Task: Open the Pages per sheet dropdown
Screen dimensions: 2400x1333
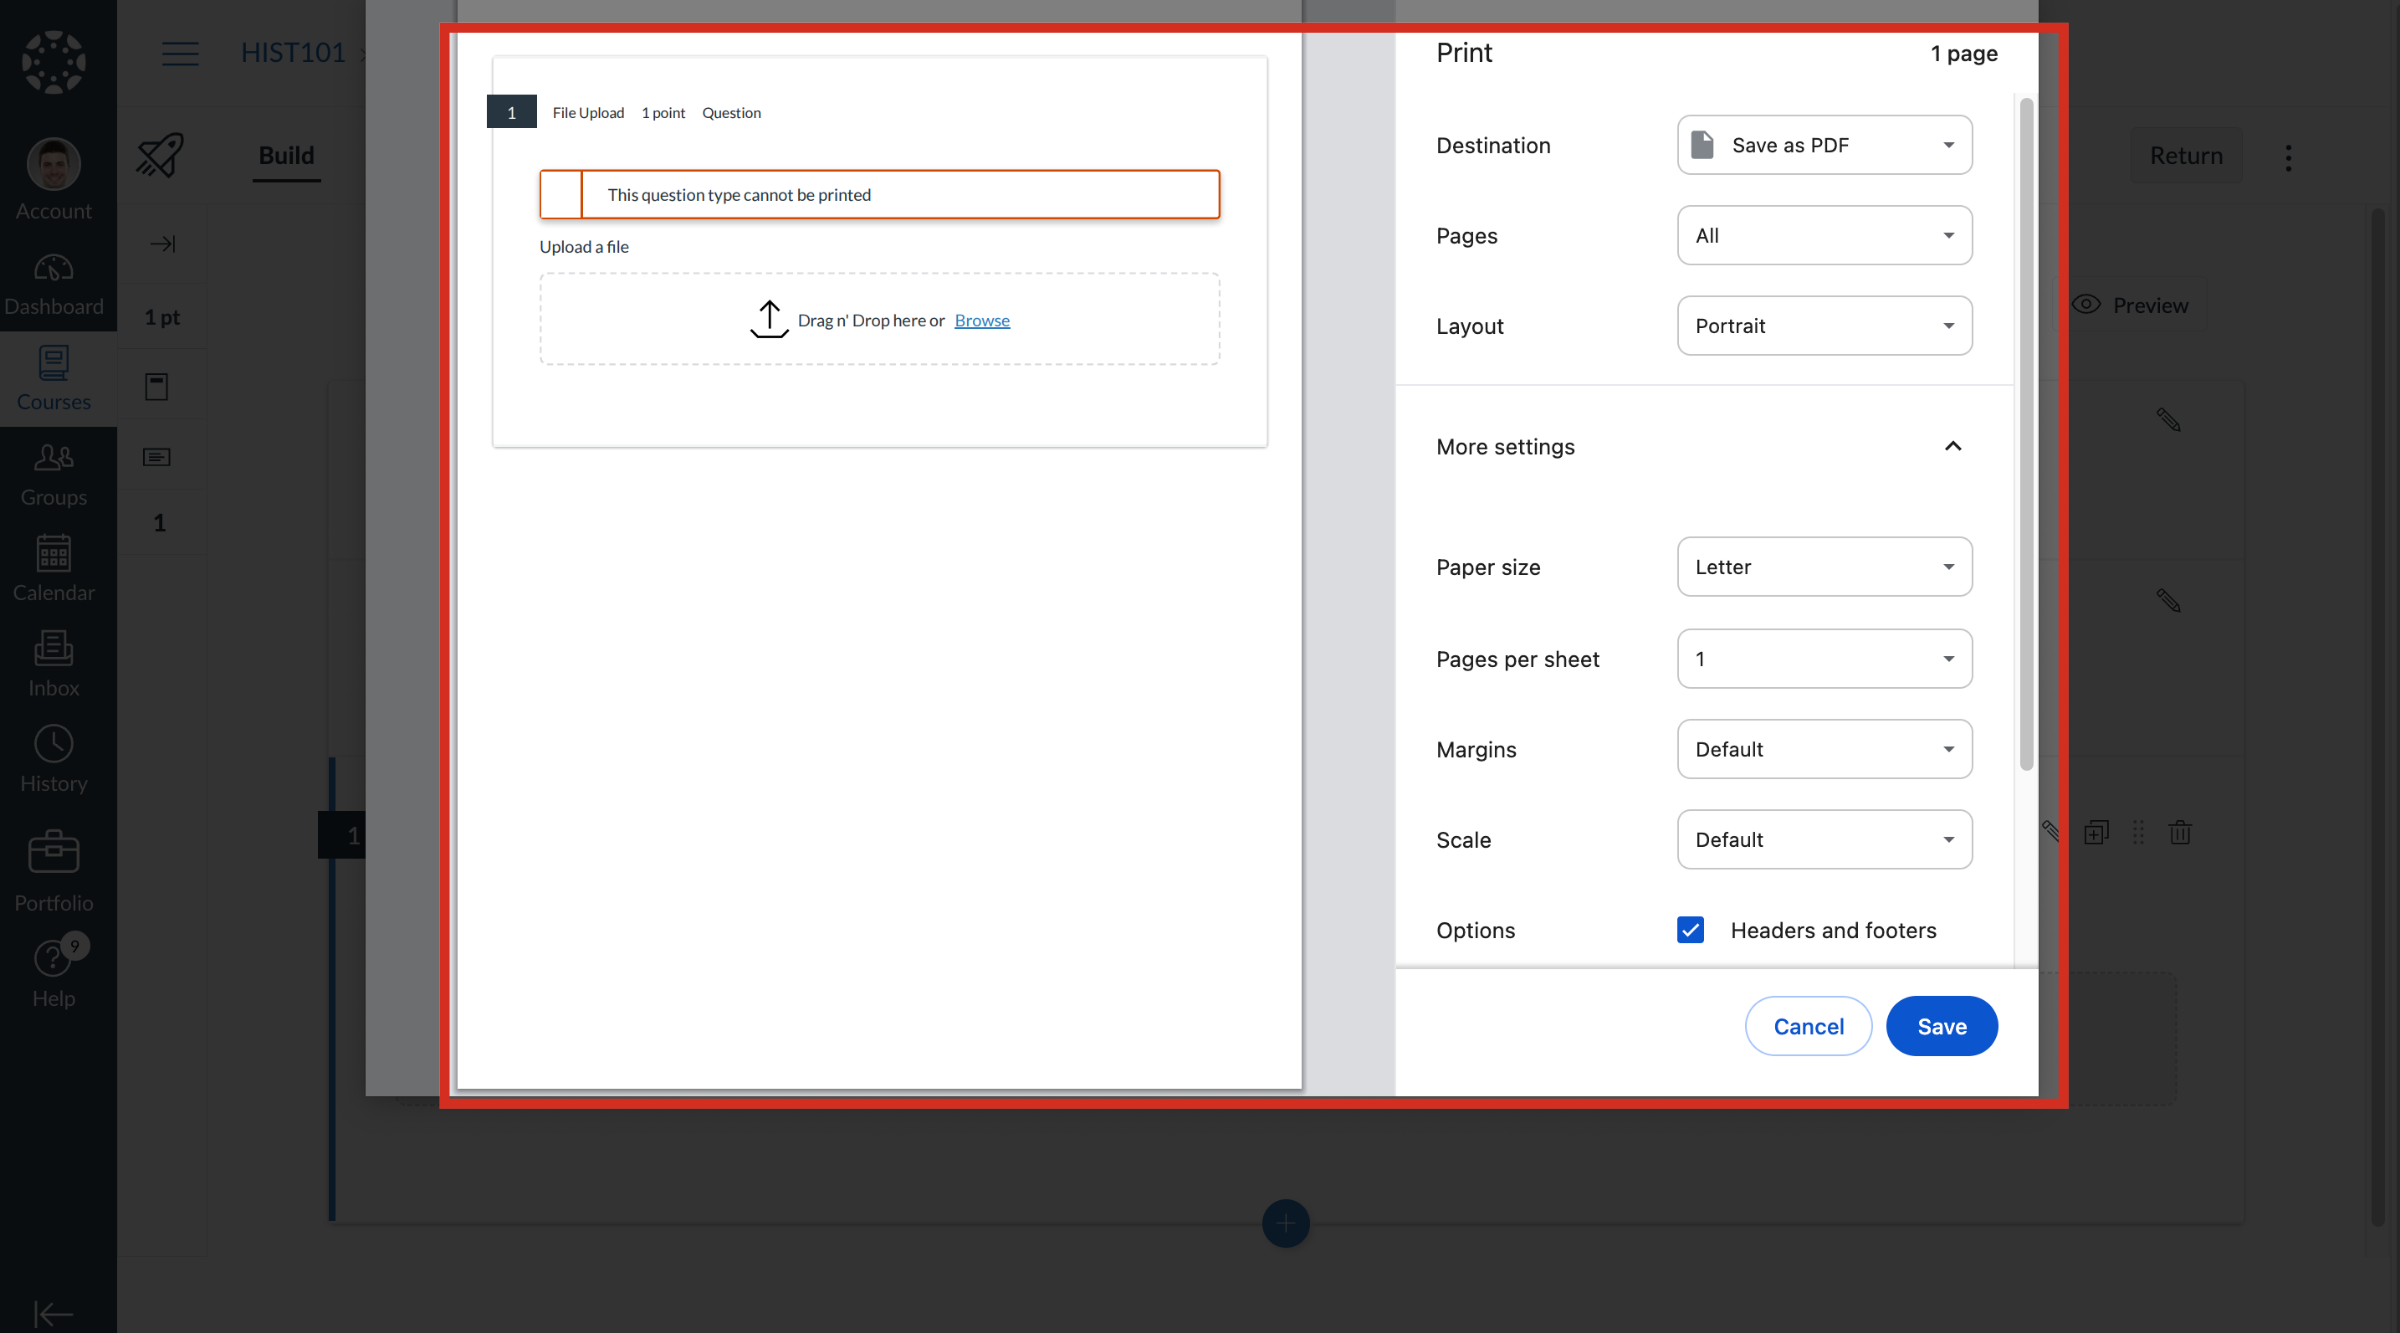Action: coord(1824,659)
